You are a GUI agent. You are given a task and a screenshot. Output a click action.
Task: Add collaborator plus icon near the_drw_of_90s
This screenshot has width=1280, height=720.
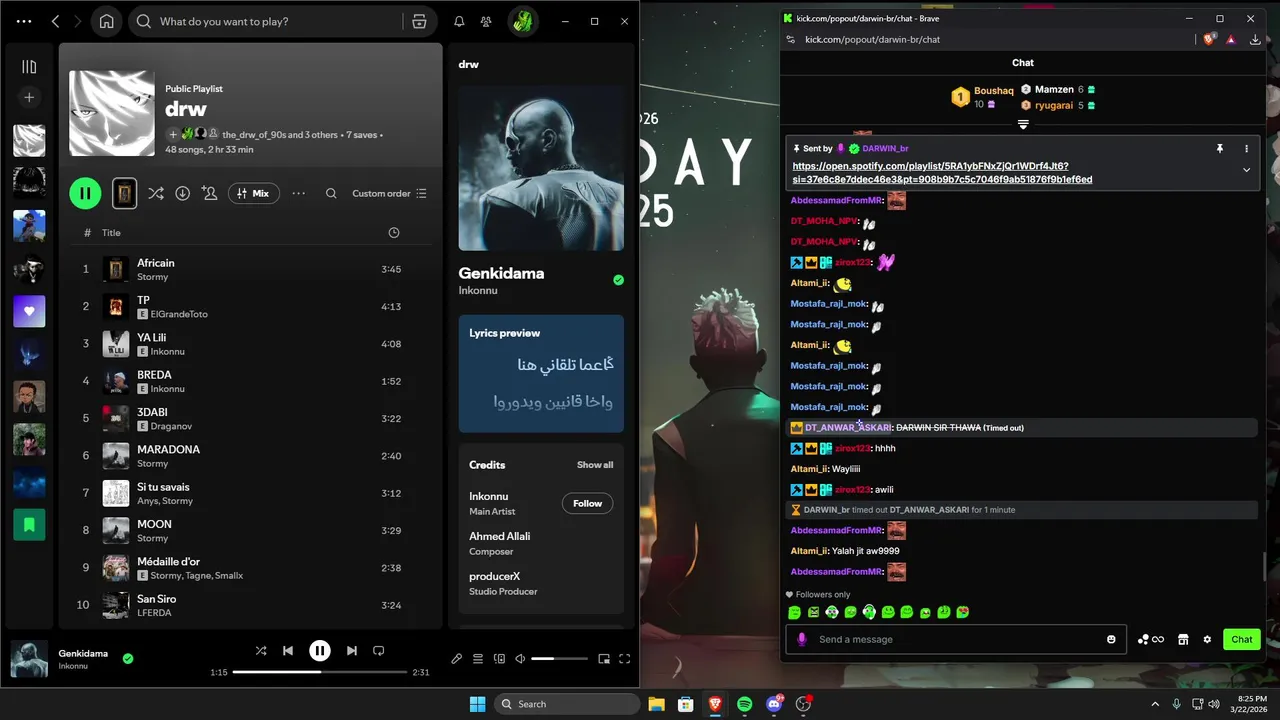(x=172, y=134)
